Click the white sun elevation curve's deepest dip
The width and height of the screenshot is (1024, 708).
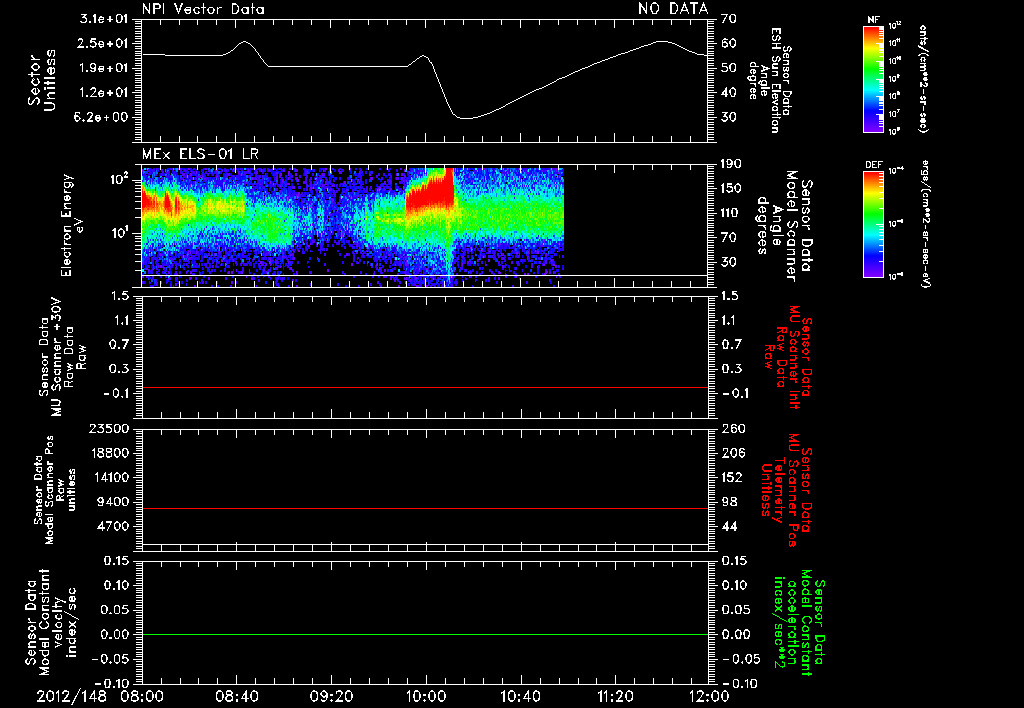465,118
